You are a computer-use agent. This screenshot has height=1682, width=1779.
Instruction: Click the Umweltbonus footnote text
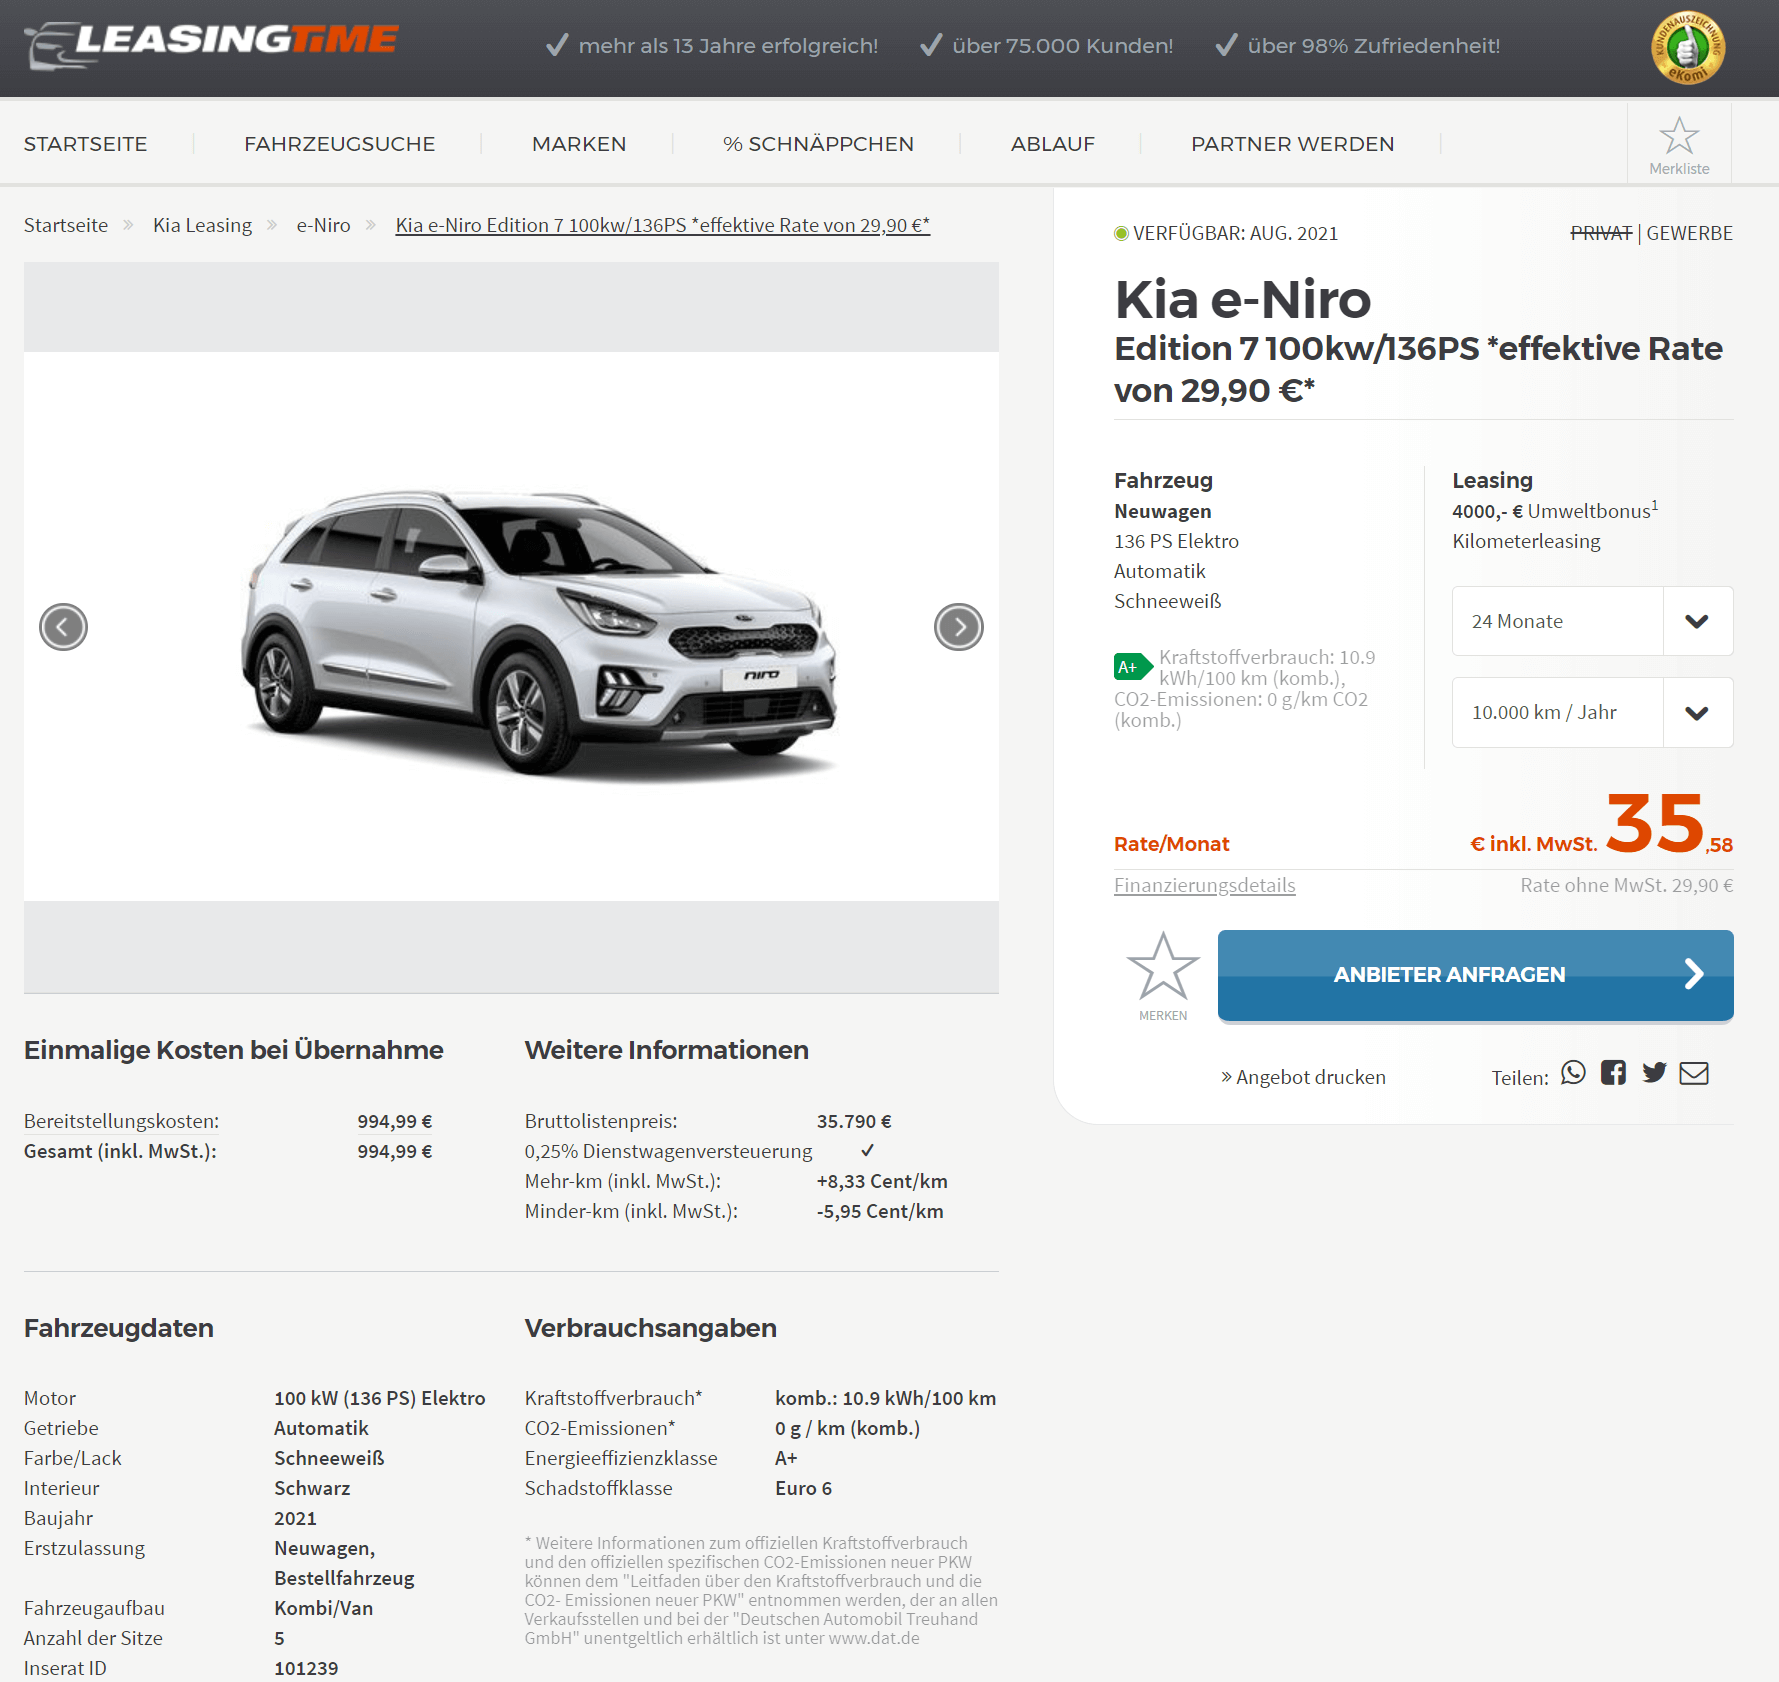click(1555, 510)
